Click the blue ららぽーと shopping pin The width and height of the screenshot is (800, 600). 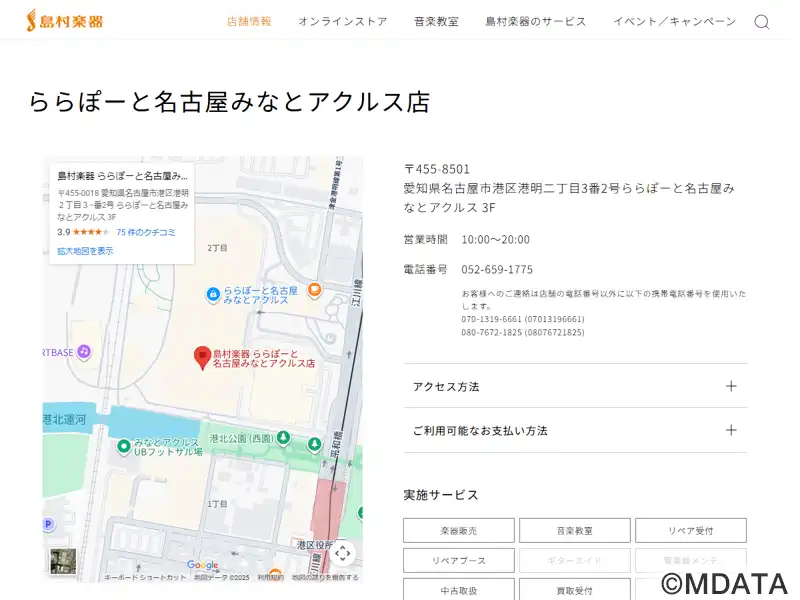[213, 294]
